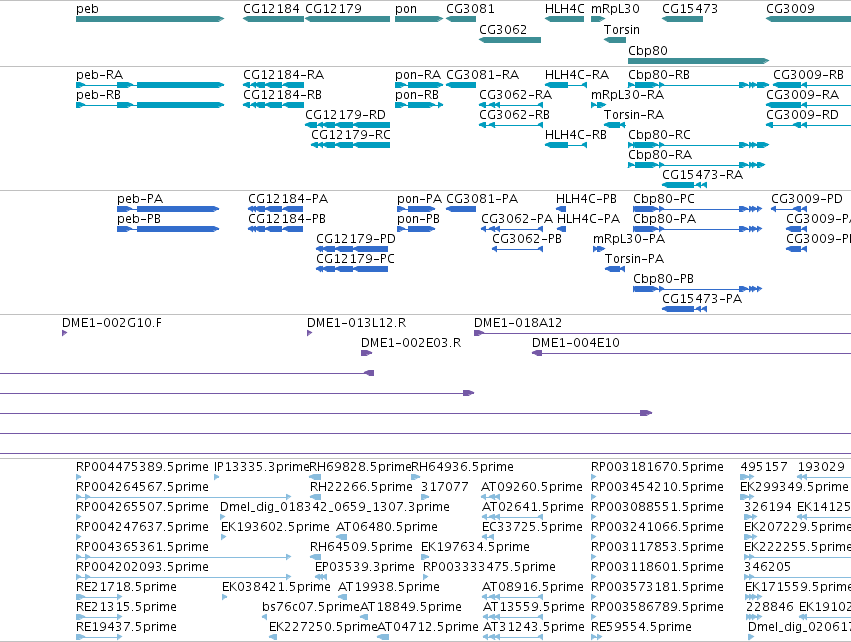
Task: Select transcript CG3062-RA
Action: pyautogui.click(x=516, y=94)
